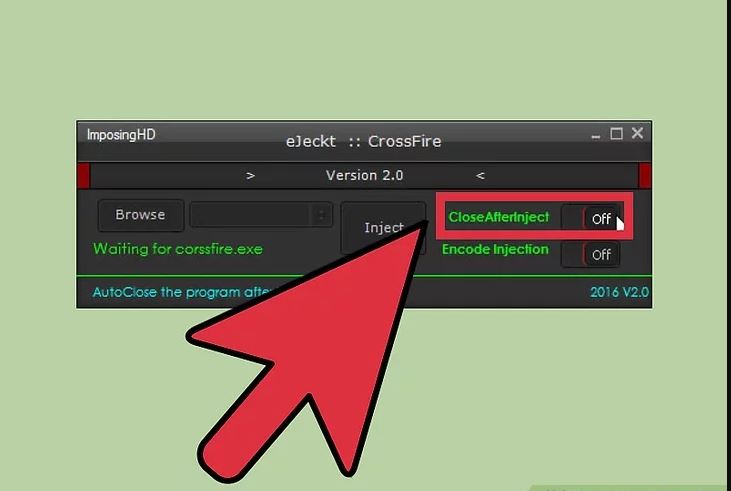Click the 2016 V2.0 text in the footer
The image size is (731, 491).
(x=620, y=292)
